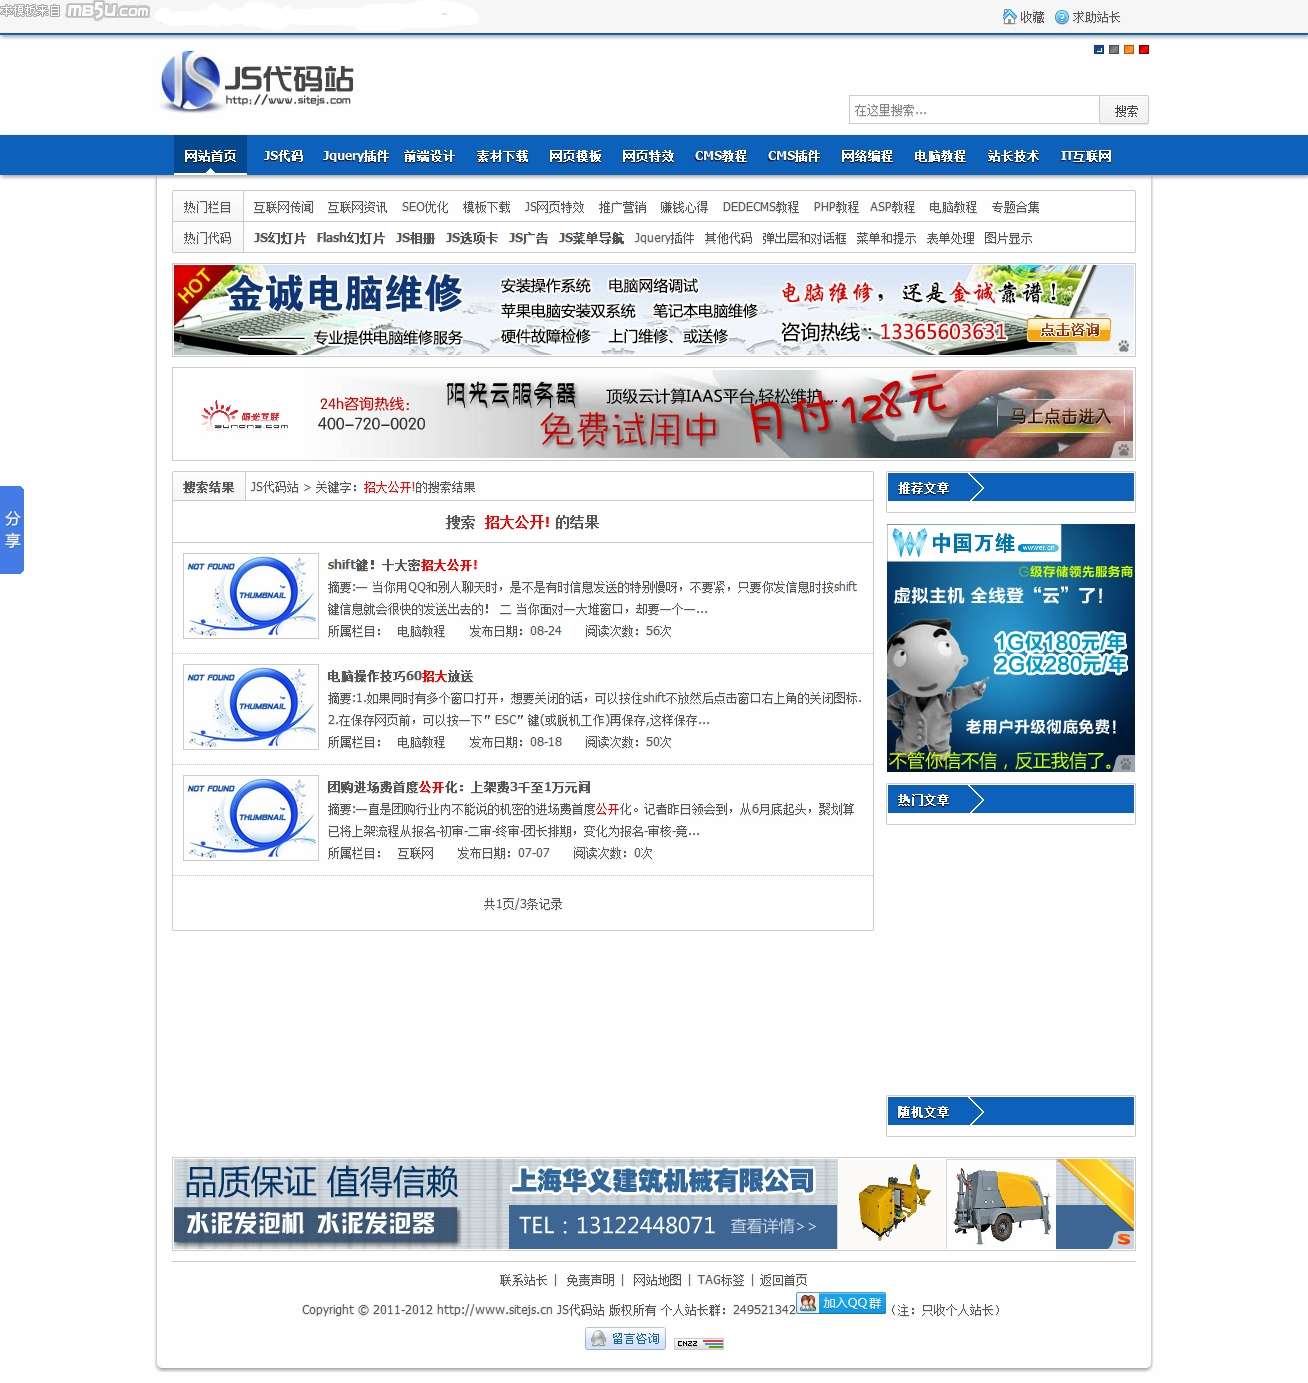
Task: Click the CNZZ statistics icon
Action: pos(698,1343)
